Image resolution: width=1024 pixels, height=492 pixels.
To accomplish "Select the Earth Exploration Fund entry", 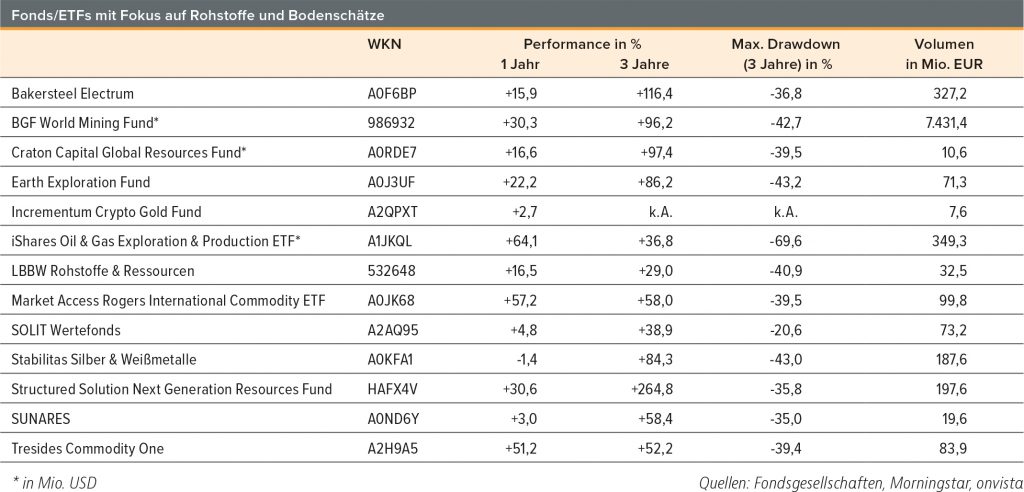I will pos(81,182).
